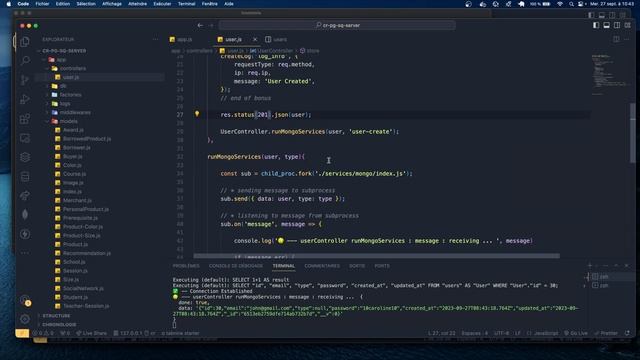Toggle the bottom panel layout button

click(x=607, y=25)
